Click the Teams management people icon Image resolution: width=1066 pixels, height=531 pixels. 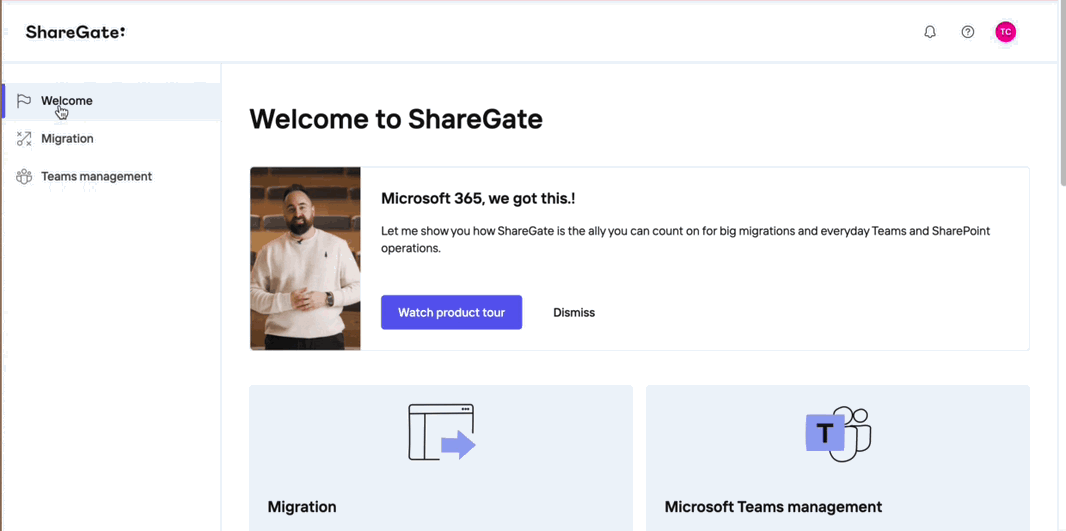(24, 177)
